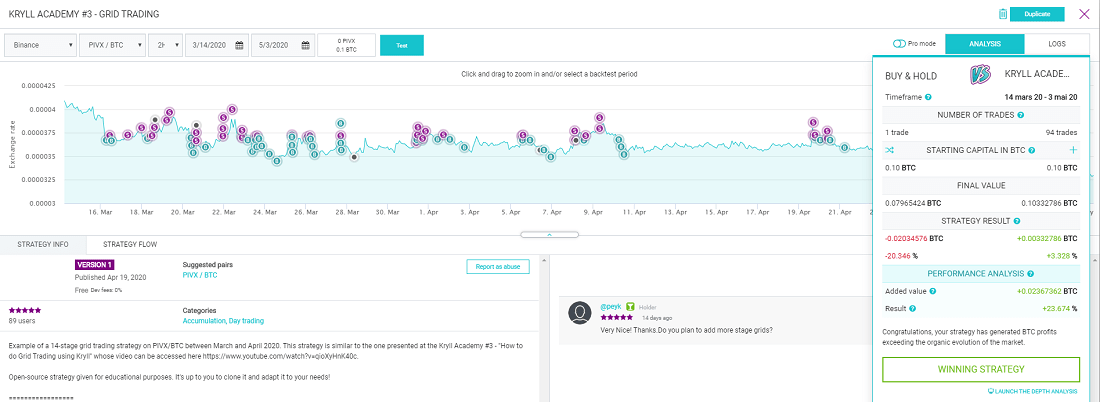Select the STRATEGY FLOW tab
1100x402 pixels.
pyautogui.click(x=130, y=244)
